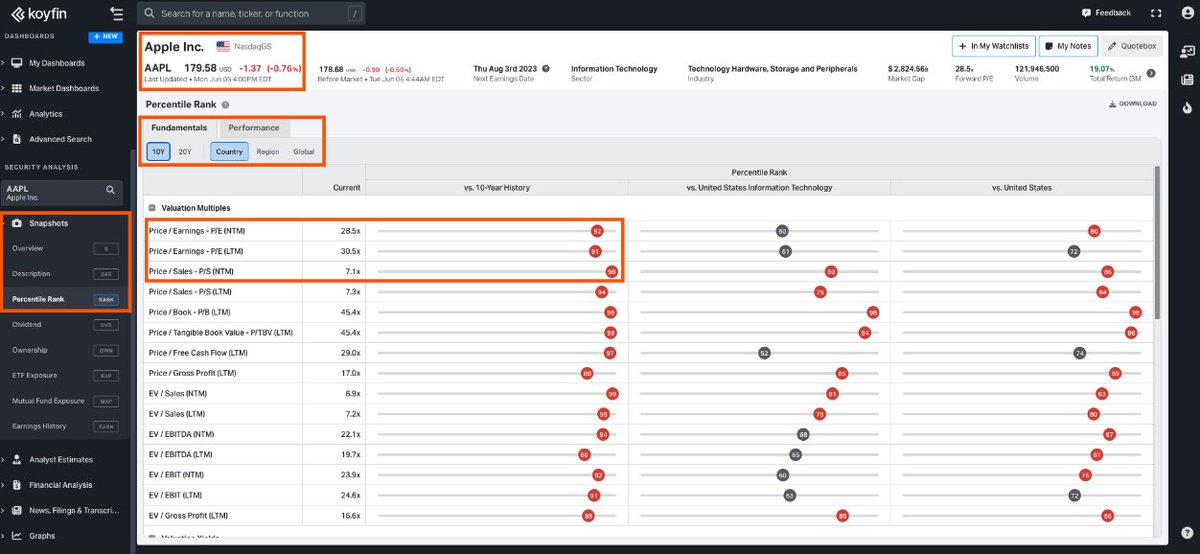Open the Earnings History snapshot
The width and height of the screenshot is (1200, 554).
coord(65,427)
